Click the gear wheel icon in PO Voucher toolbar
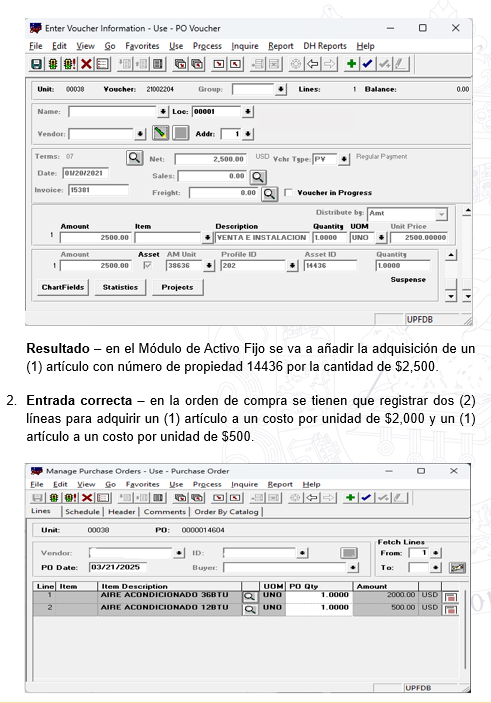Image resolution: width=491 pixels, height=703 pixels. pyautogui.click(x=296, y=64)
